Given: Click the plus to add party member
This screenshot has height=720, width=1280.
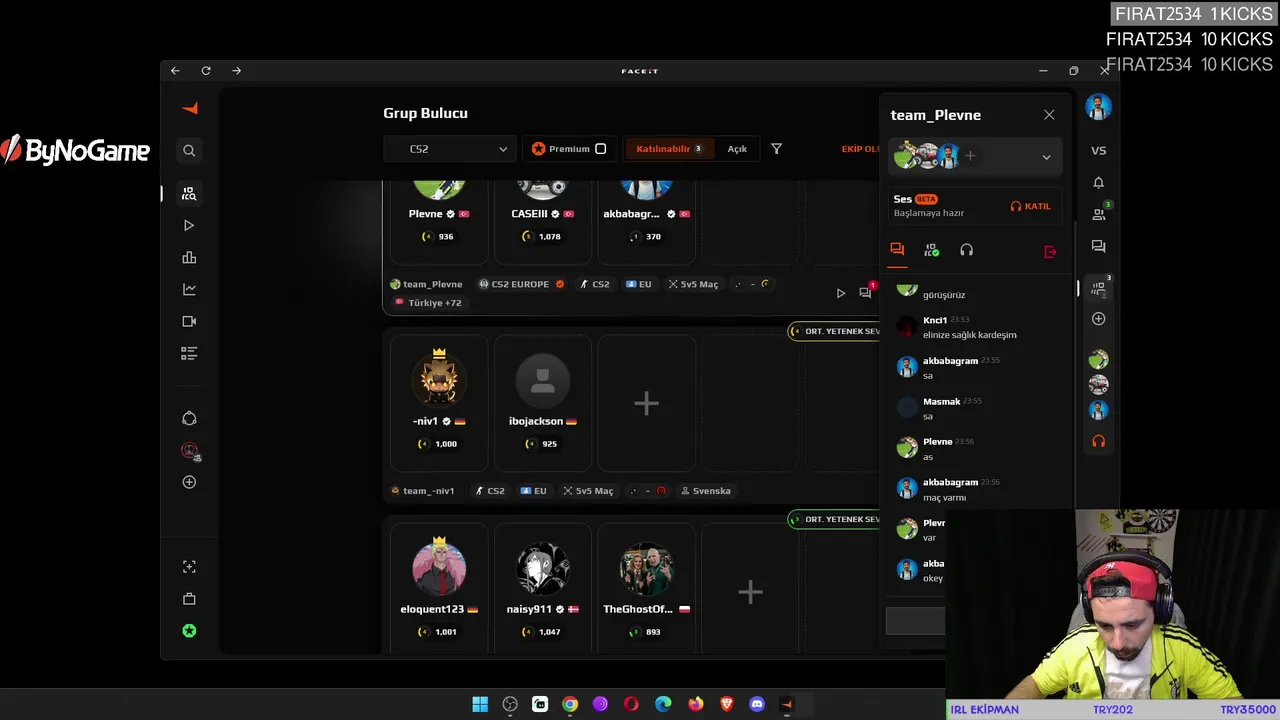Looking at the screenshot, I should pos(970,156).
